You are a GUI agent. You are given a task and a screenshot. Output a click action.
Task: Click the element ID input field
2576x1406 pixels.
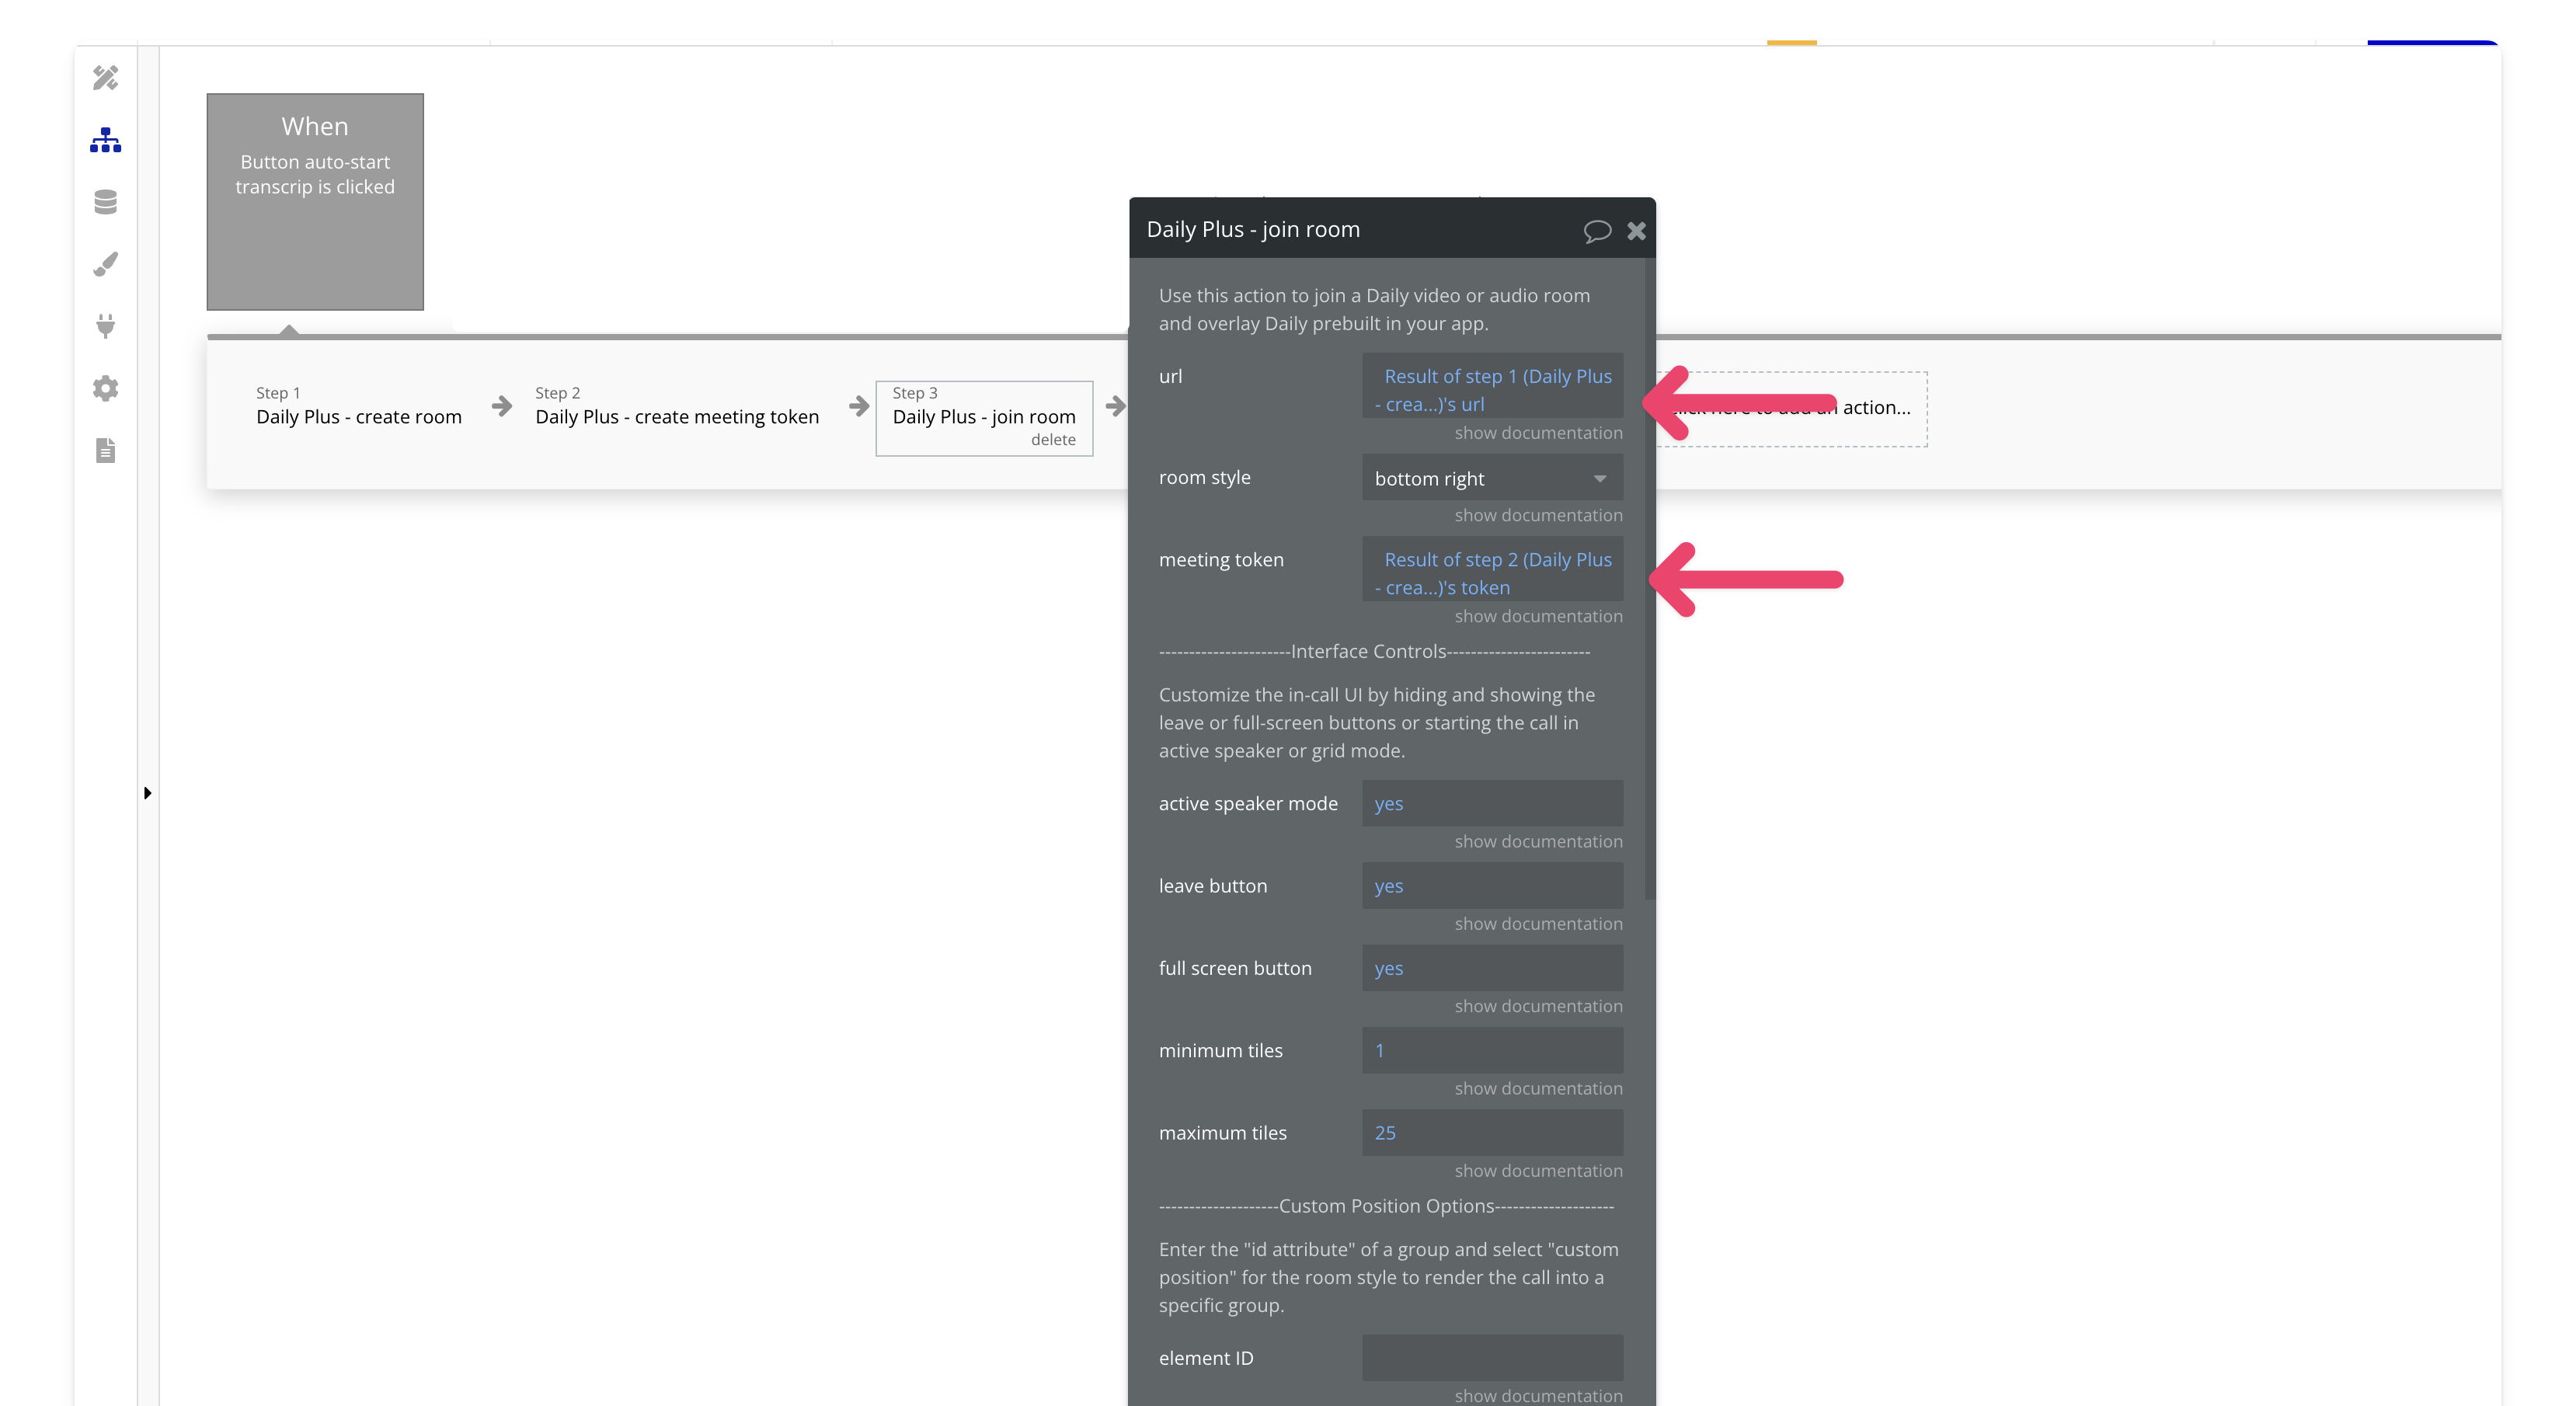(1492, 1358)
